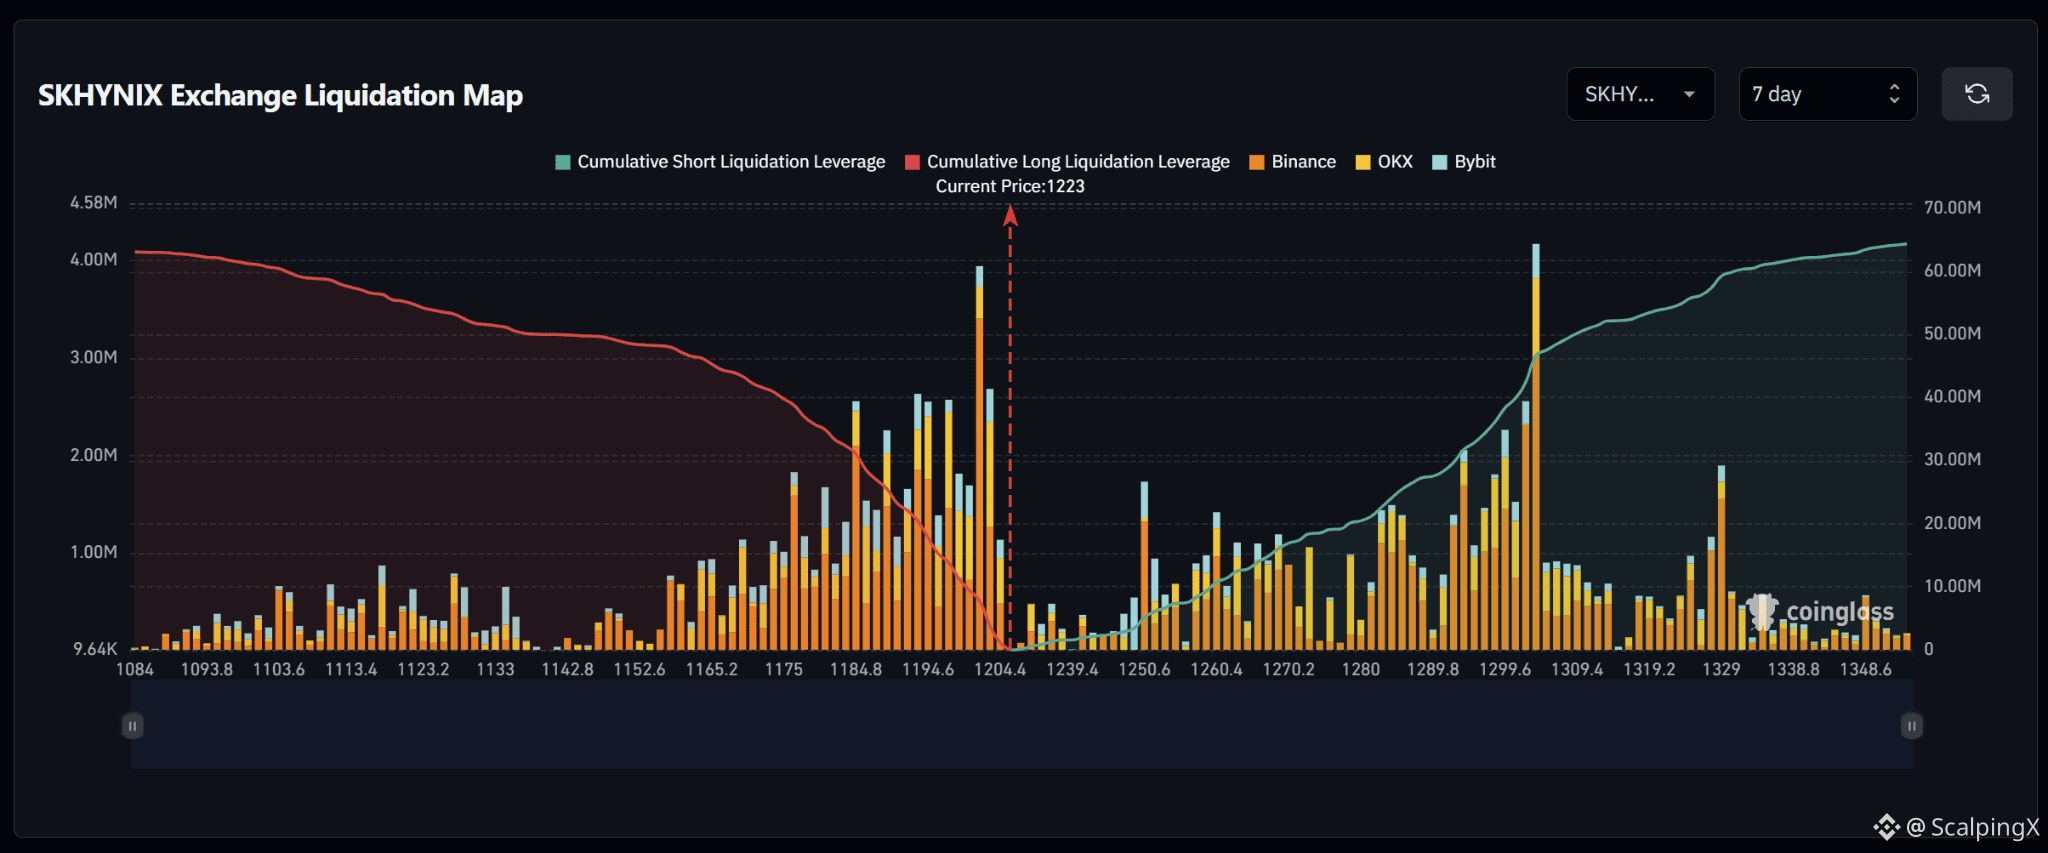2048x853 pixels.
Task: Click the 2.00M left axis label
Action: click(94, 455)
